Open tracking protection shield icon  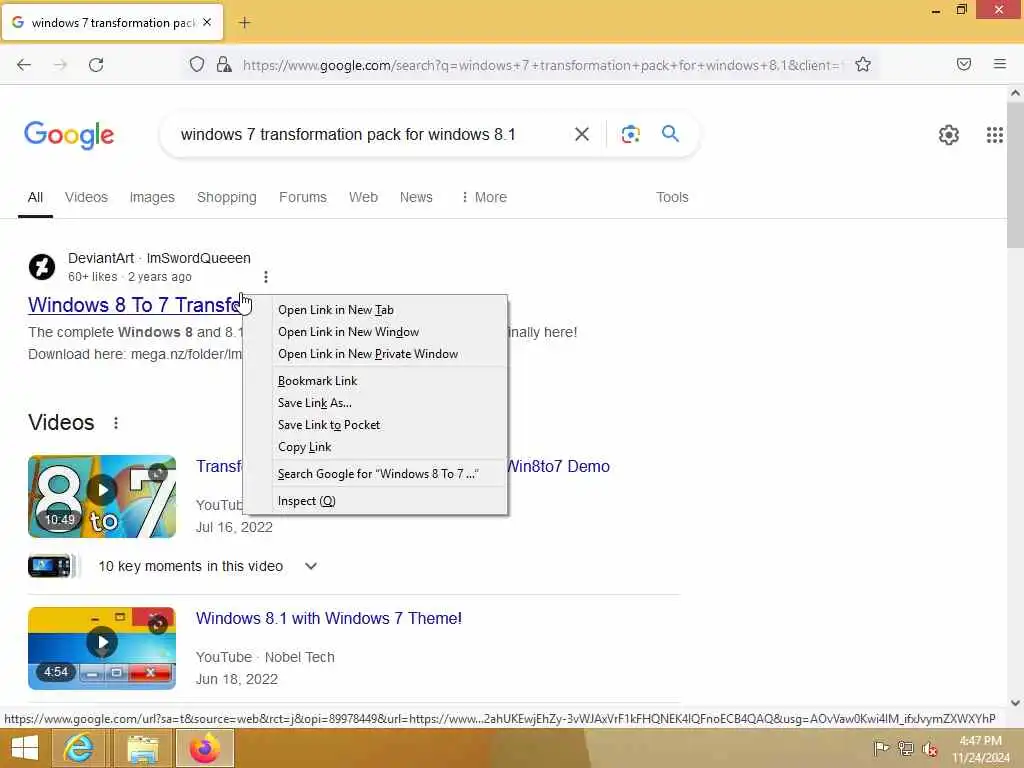[197, 64]
